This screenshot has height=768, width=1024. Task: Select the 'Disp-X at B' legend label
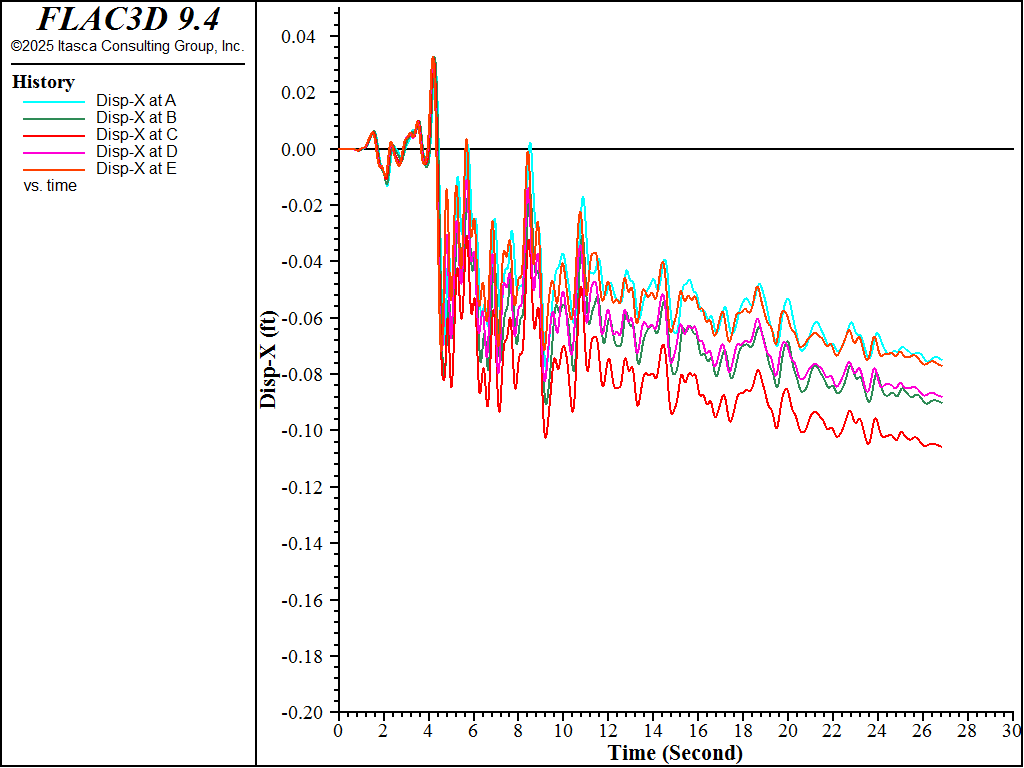(x=136, y=117)
